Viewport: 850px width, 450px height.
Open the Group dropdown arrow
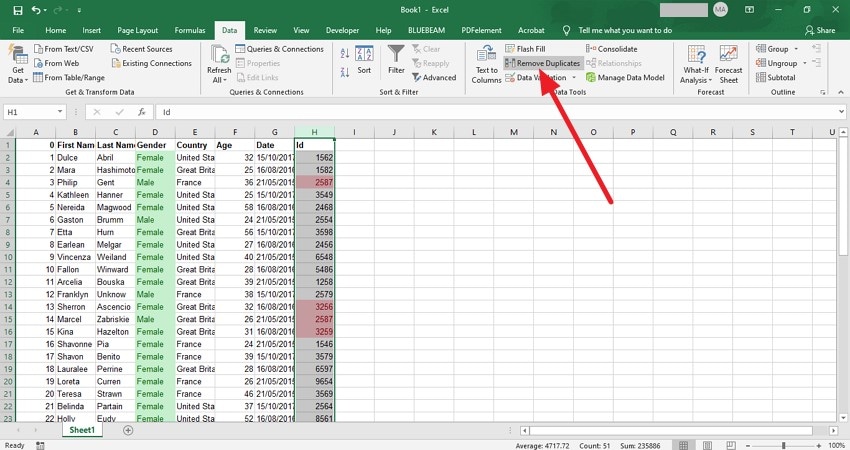click(x=796, y=49)
